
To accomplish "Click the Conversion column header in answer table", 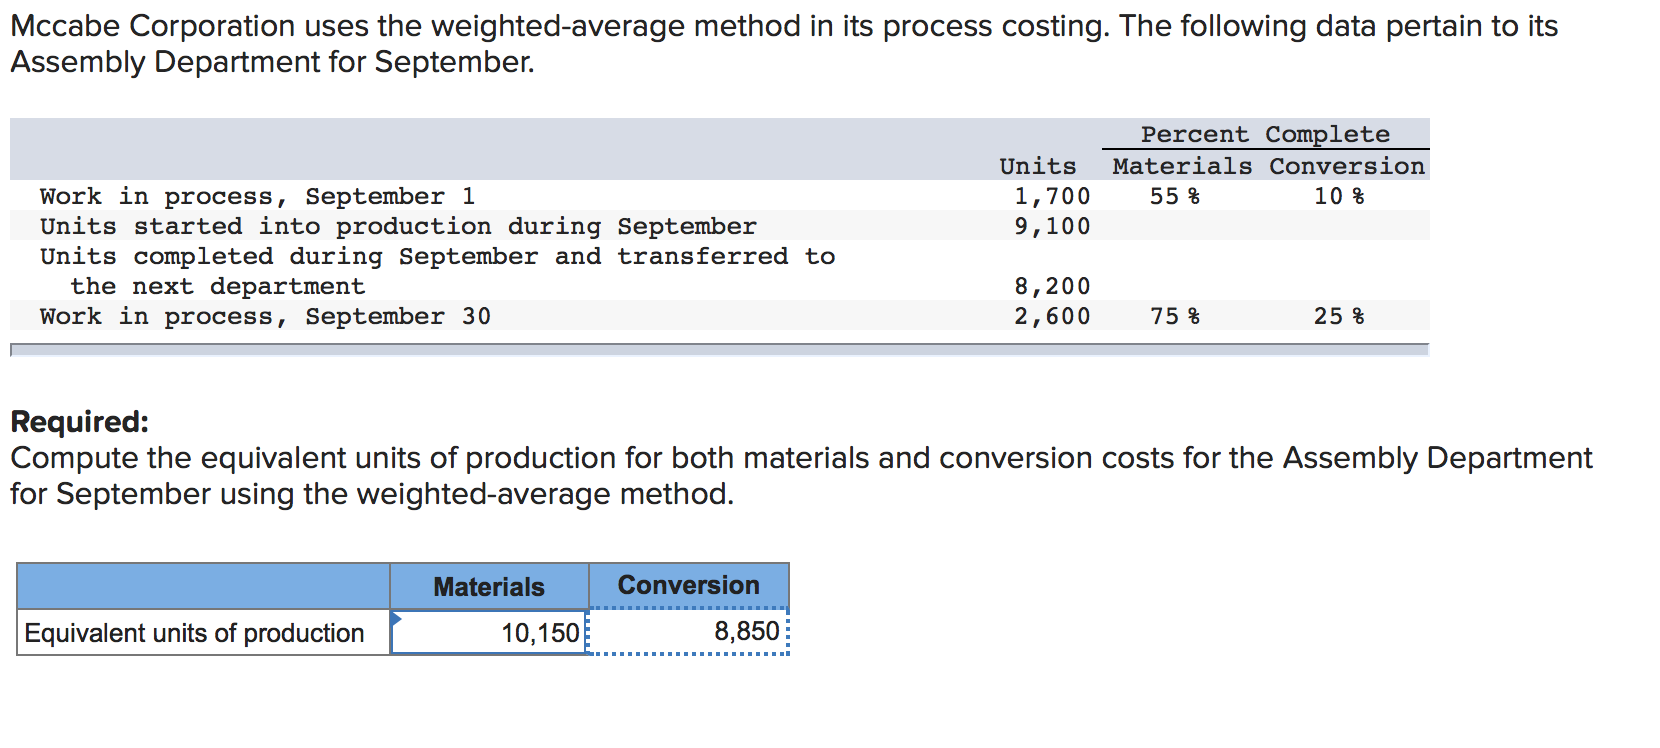I will pyautogui.click(x=689, y=585).
